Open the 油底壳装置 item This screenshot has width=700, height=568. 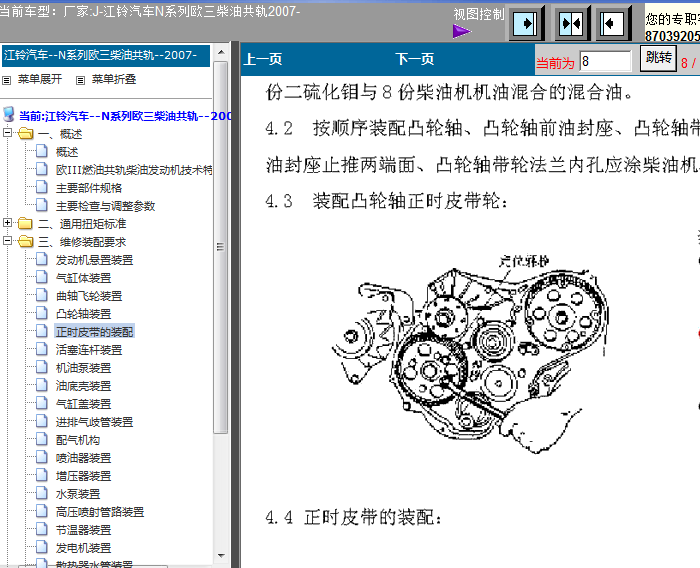point(83,386)
